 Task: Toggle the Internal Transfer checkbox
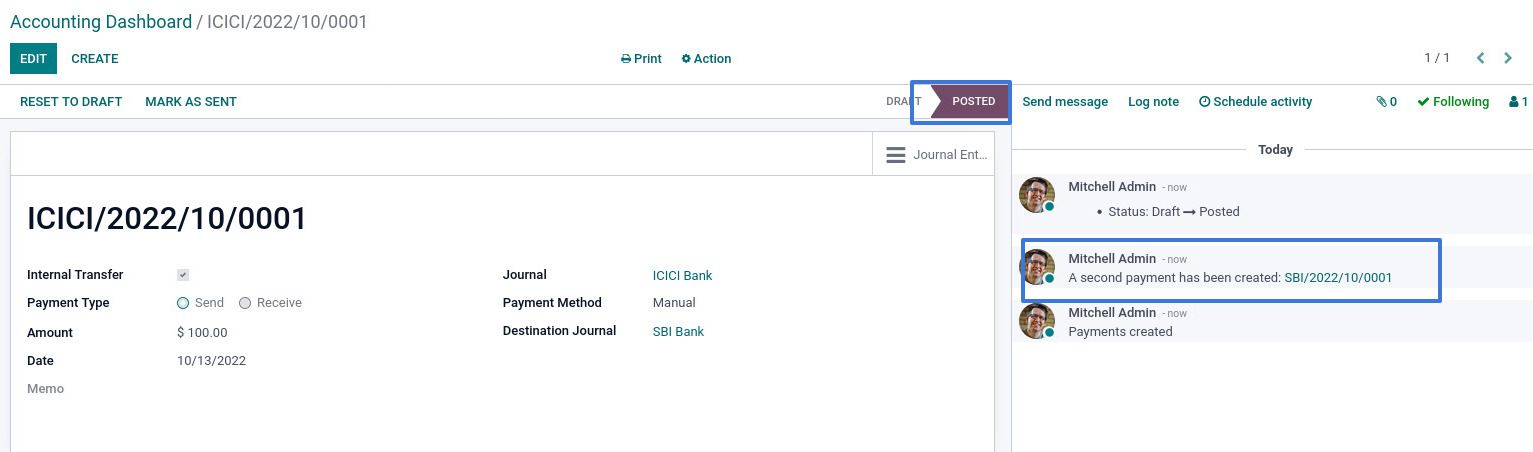pyautogui.click(x=183, y=275)
